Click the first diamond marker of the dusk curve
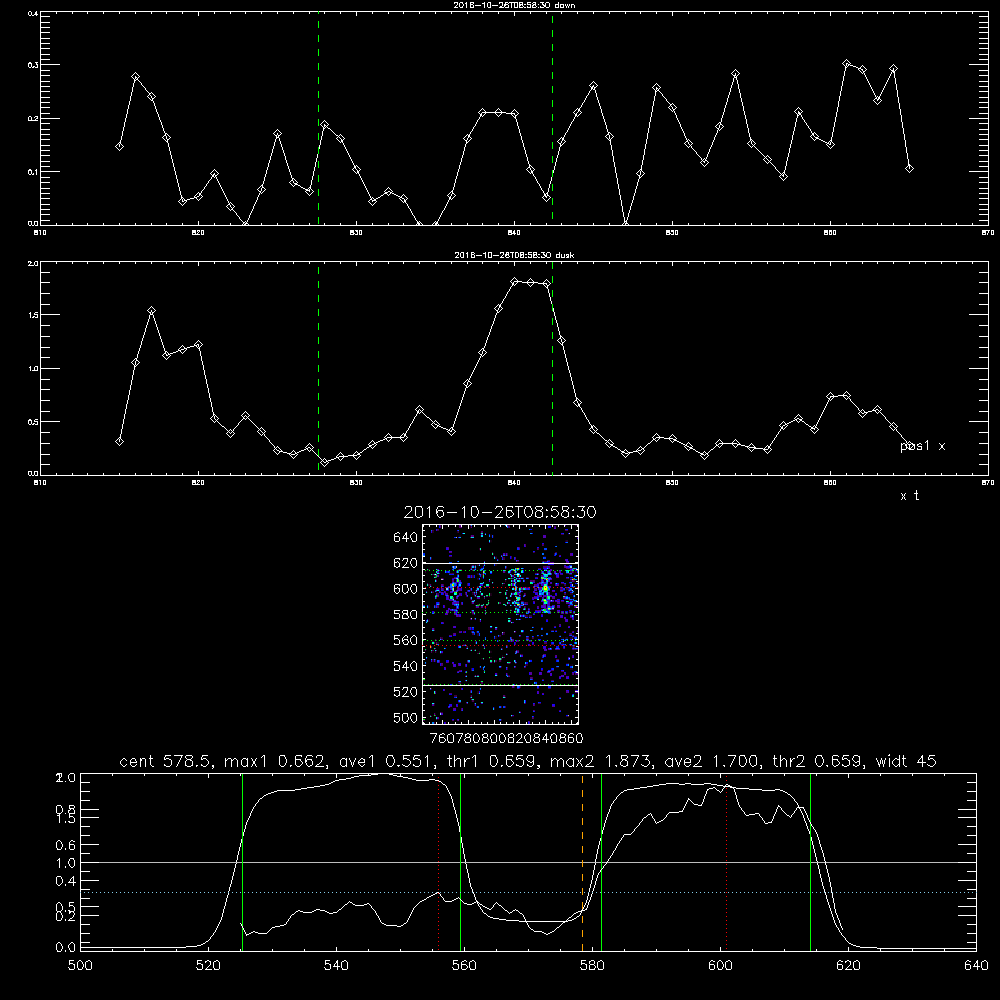1000x1000 pixels. 119,441
